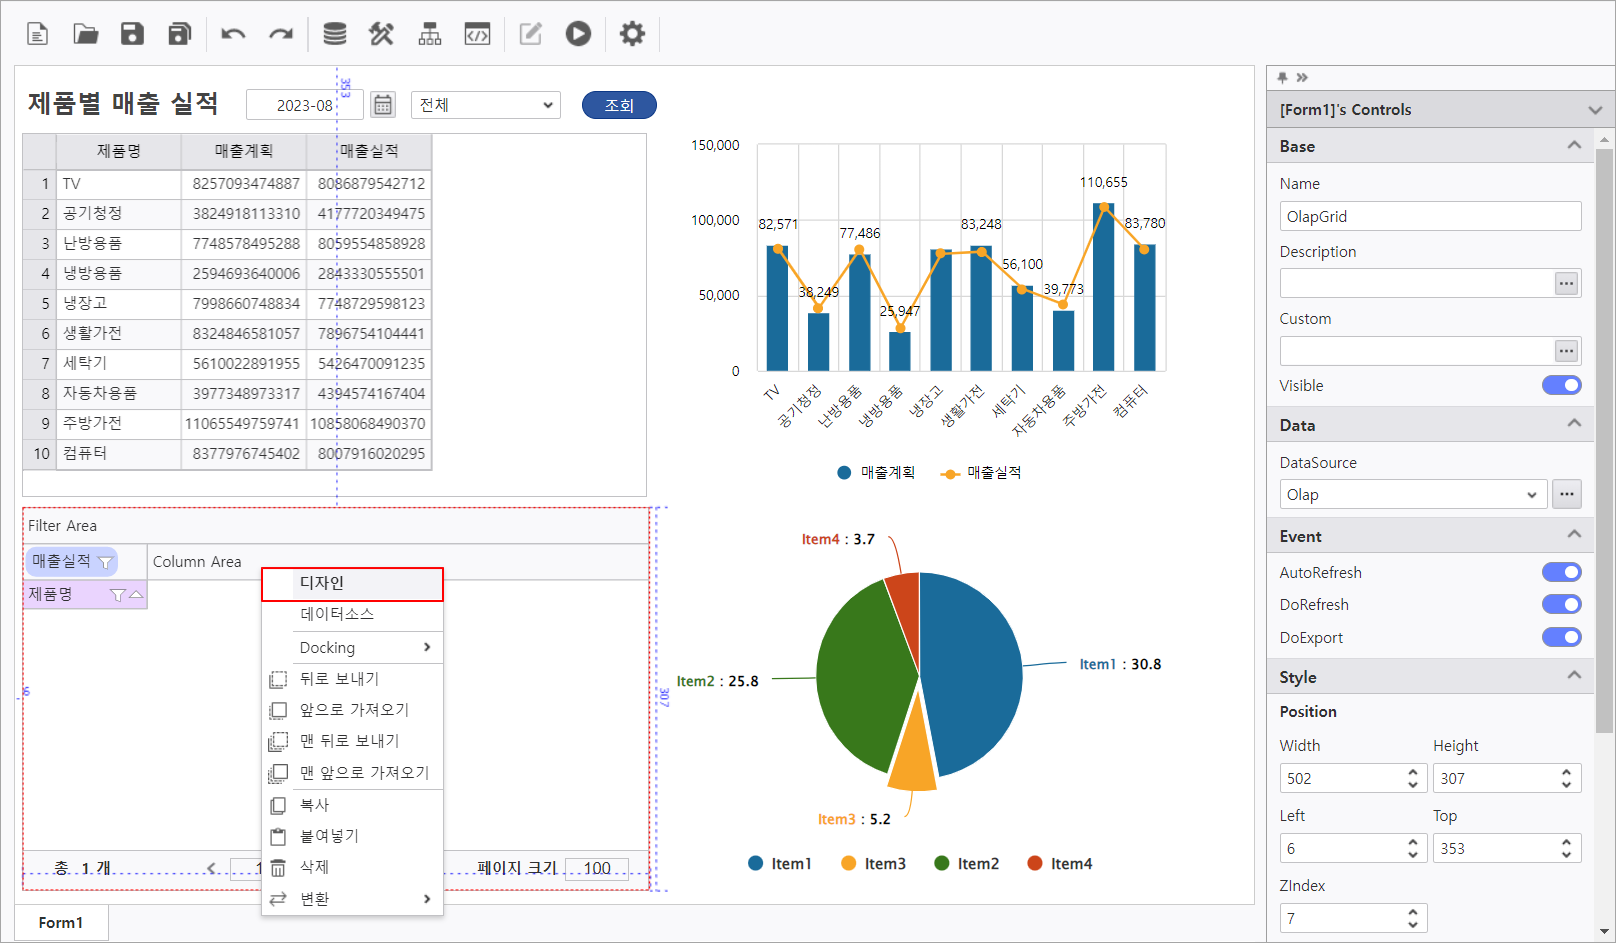This screenshot has width=1616, height=943.
Task: Collapse the Base section
Action: click(x=1574, y=146)
